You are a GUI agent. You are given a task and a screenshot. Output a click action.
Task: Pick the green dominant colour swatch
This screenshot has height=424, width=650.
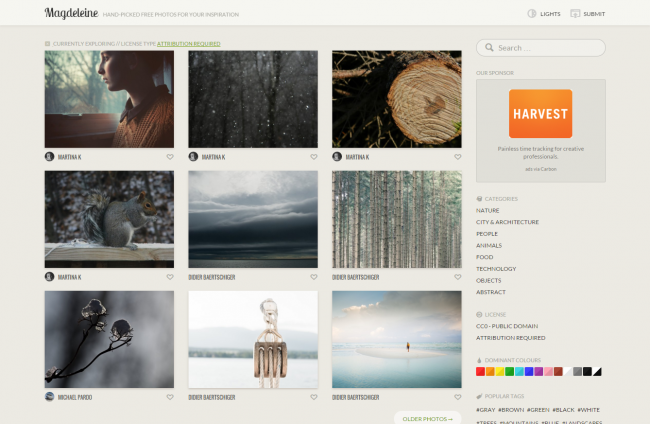click(x=509, y=371)
